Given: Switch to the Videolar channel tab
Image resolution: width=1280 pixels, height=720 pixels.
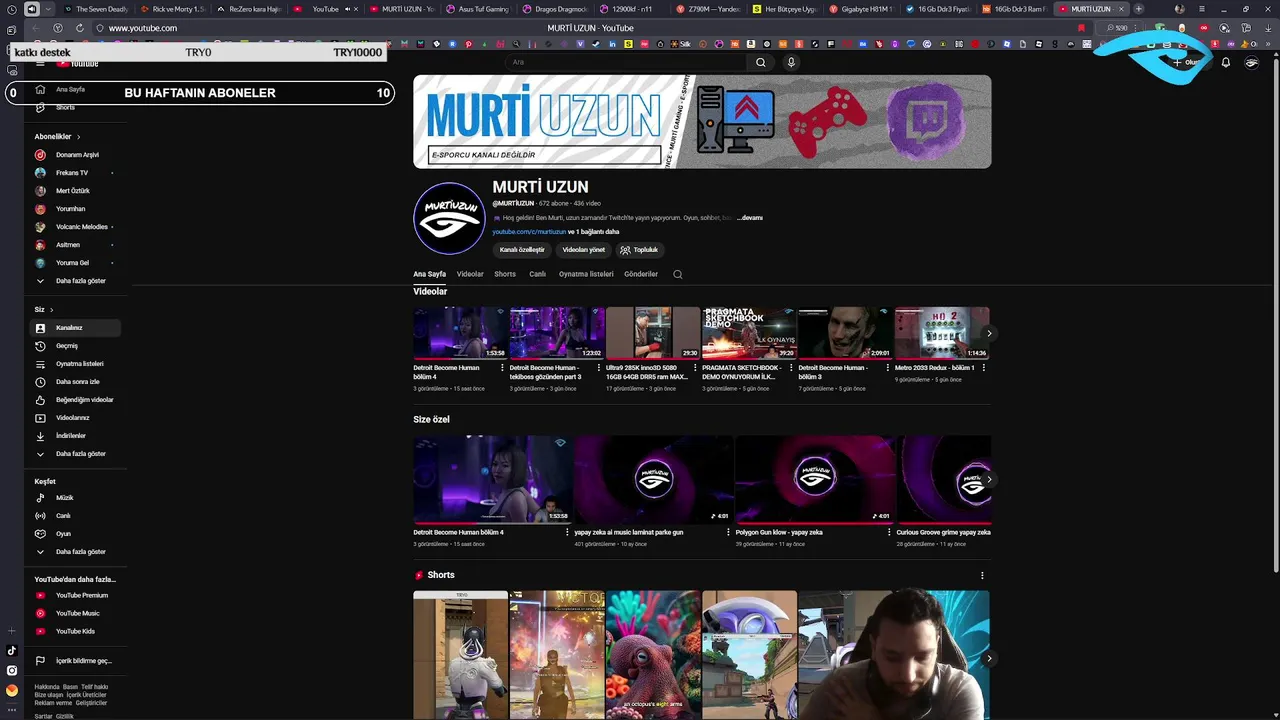Looking at the screenshot, I should click(470, 274).
